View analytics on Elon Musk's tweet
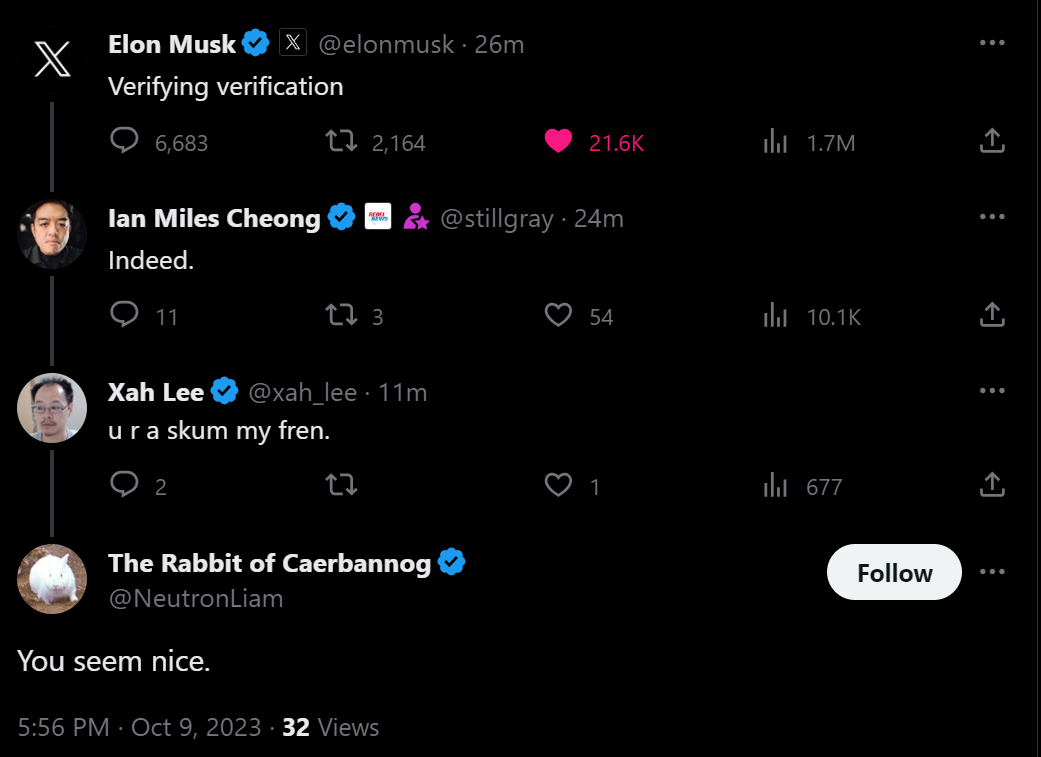The width and height of the screenshot is (1041, 757). tap(776, 142)
